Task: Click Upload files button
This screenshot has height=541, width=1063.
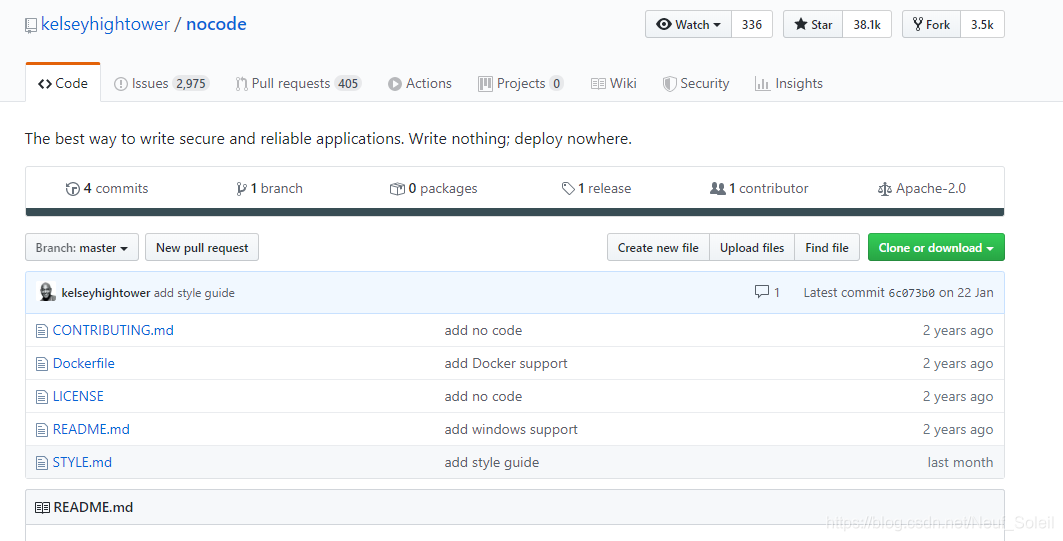Action: pos(752,247)
